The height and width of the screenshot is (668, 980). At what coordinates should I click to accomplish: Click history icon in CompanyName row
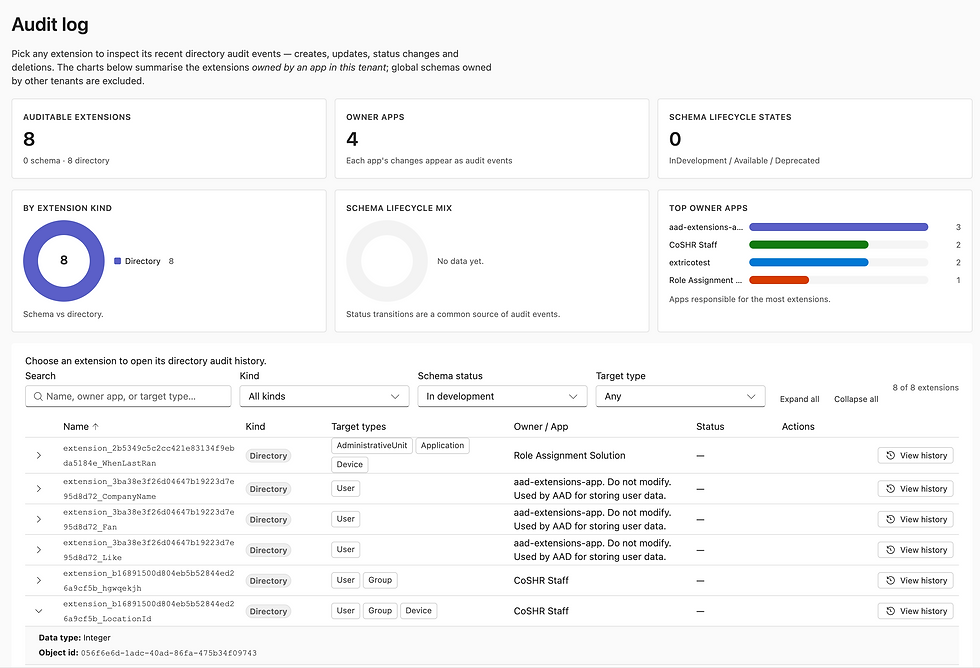(891, 489)
